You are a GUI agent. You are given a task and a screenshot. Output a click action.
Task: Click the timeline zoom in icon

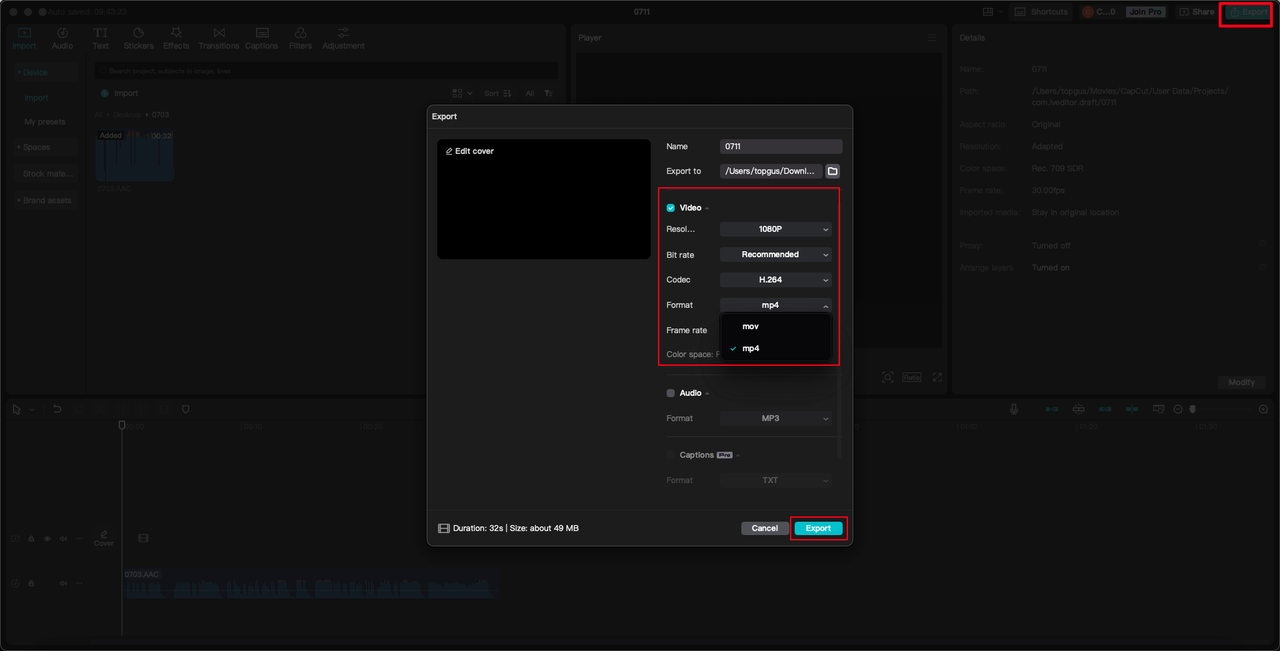[x=1263, y=409]
